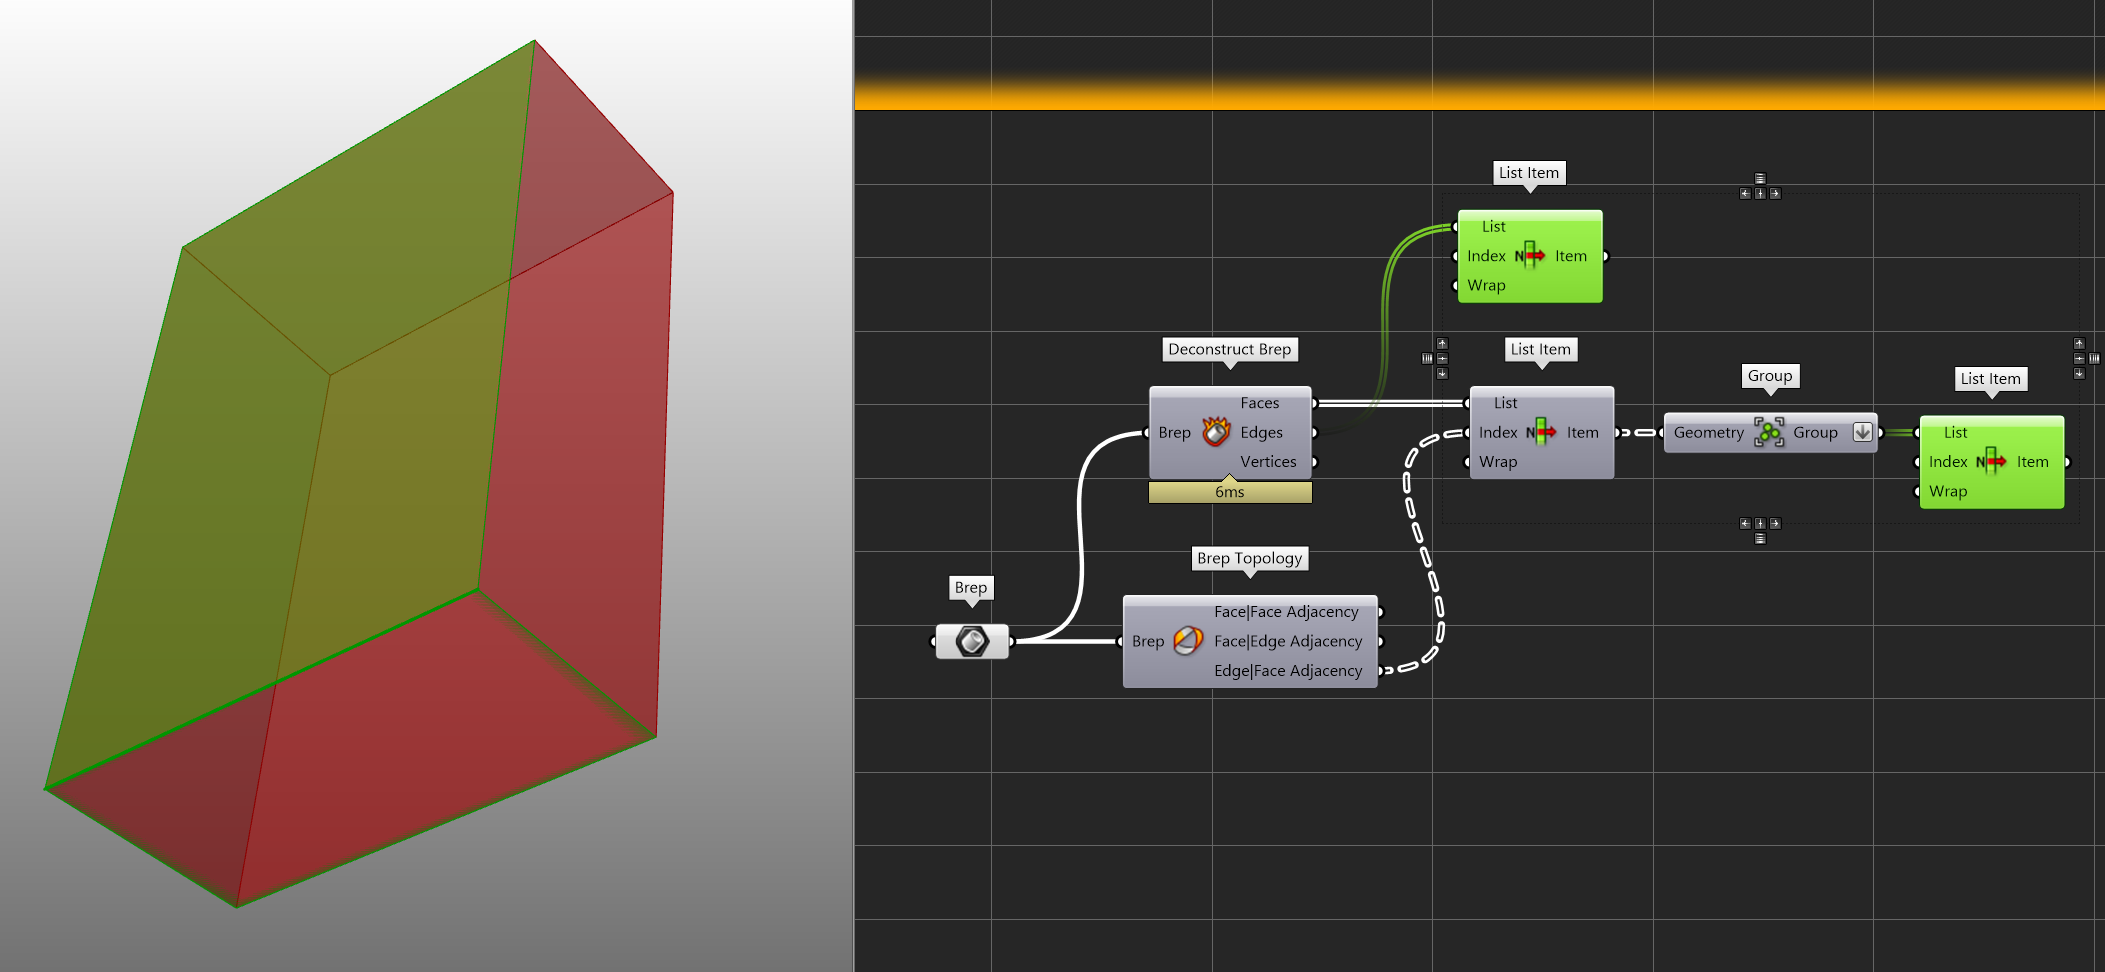Click the Faces output of Deconstruct Brep
The image size is (2105, 972).
1260,403
